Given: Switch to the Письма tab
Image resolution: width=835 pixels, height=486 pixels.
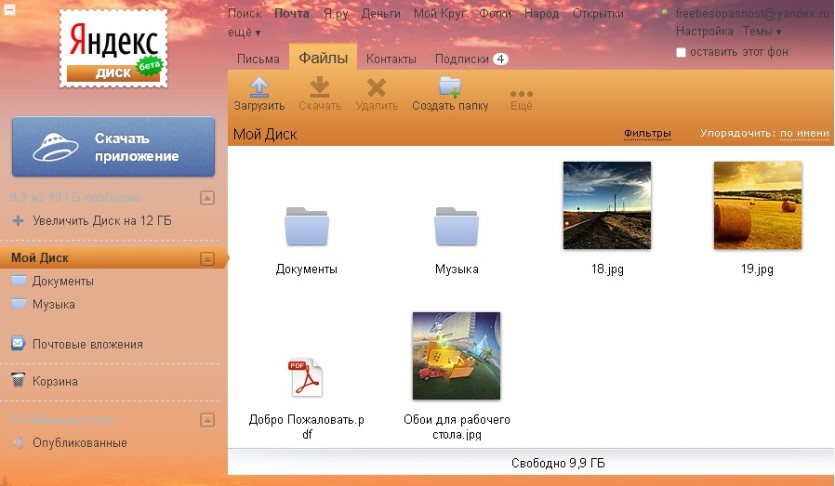Looking at the screenshot, I should pos(258,59).
